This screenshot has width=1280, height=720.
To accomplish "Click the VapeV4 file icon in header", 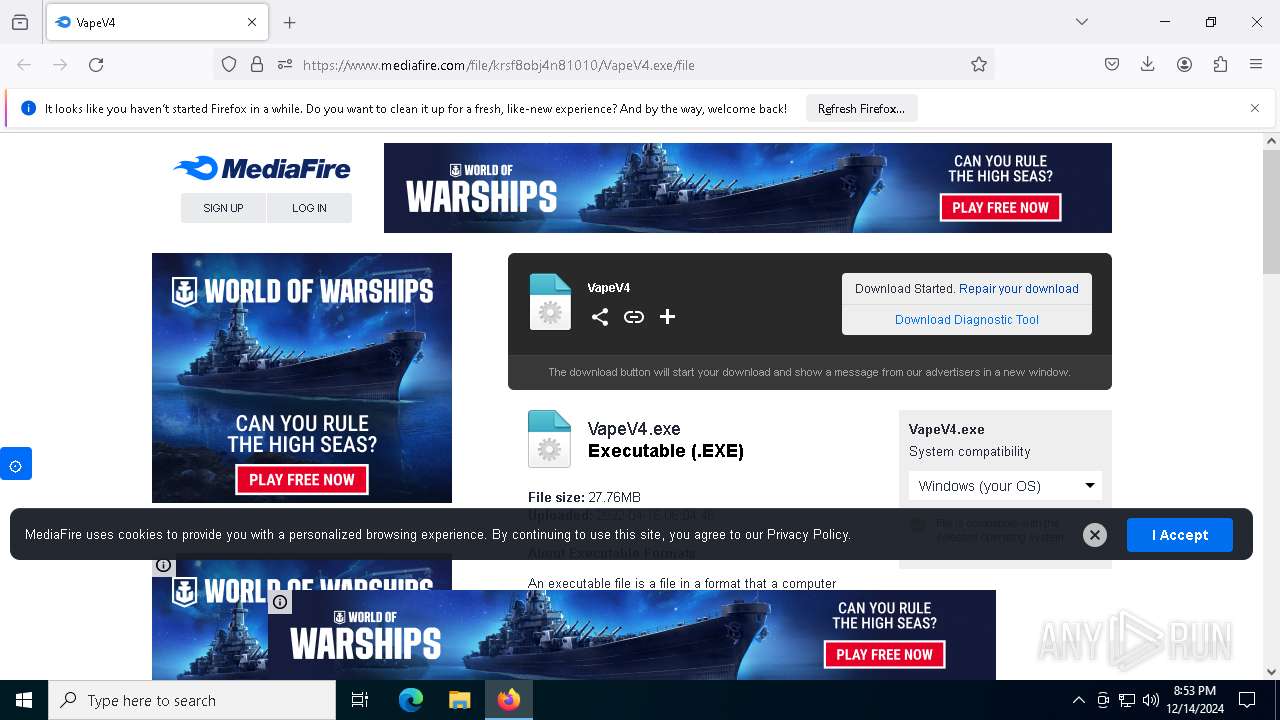I will click(550, 301).
